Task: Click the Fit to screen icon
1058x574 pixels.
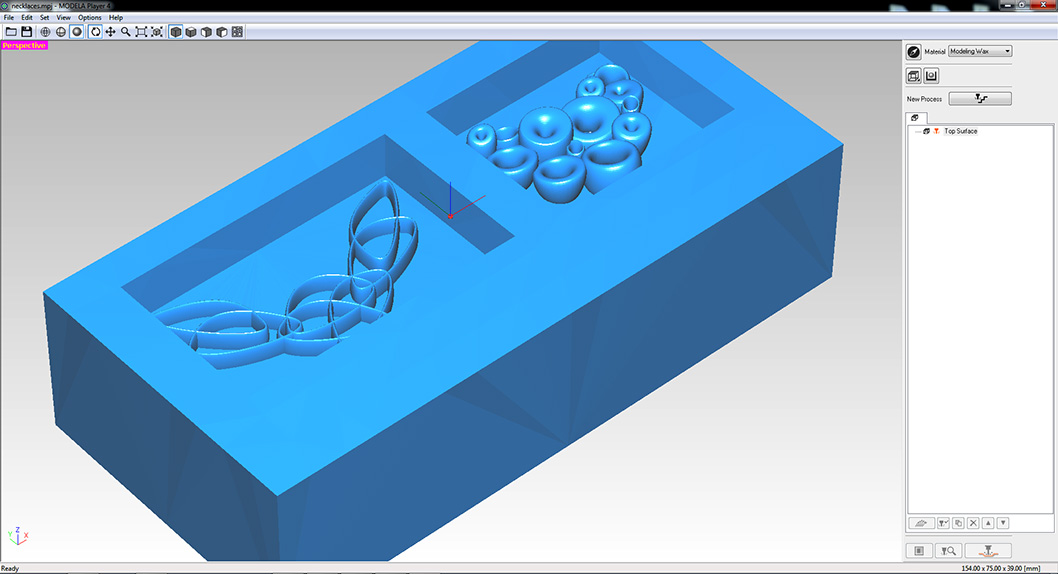Action: tap(141, 32)
